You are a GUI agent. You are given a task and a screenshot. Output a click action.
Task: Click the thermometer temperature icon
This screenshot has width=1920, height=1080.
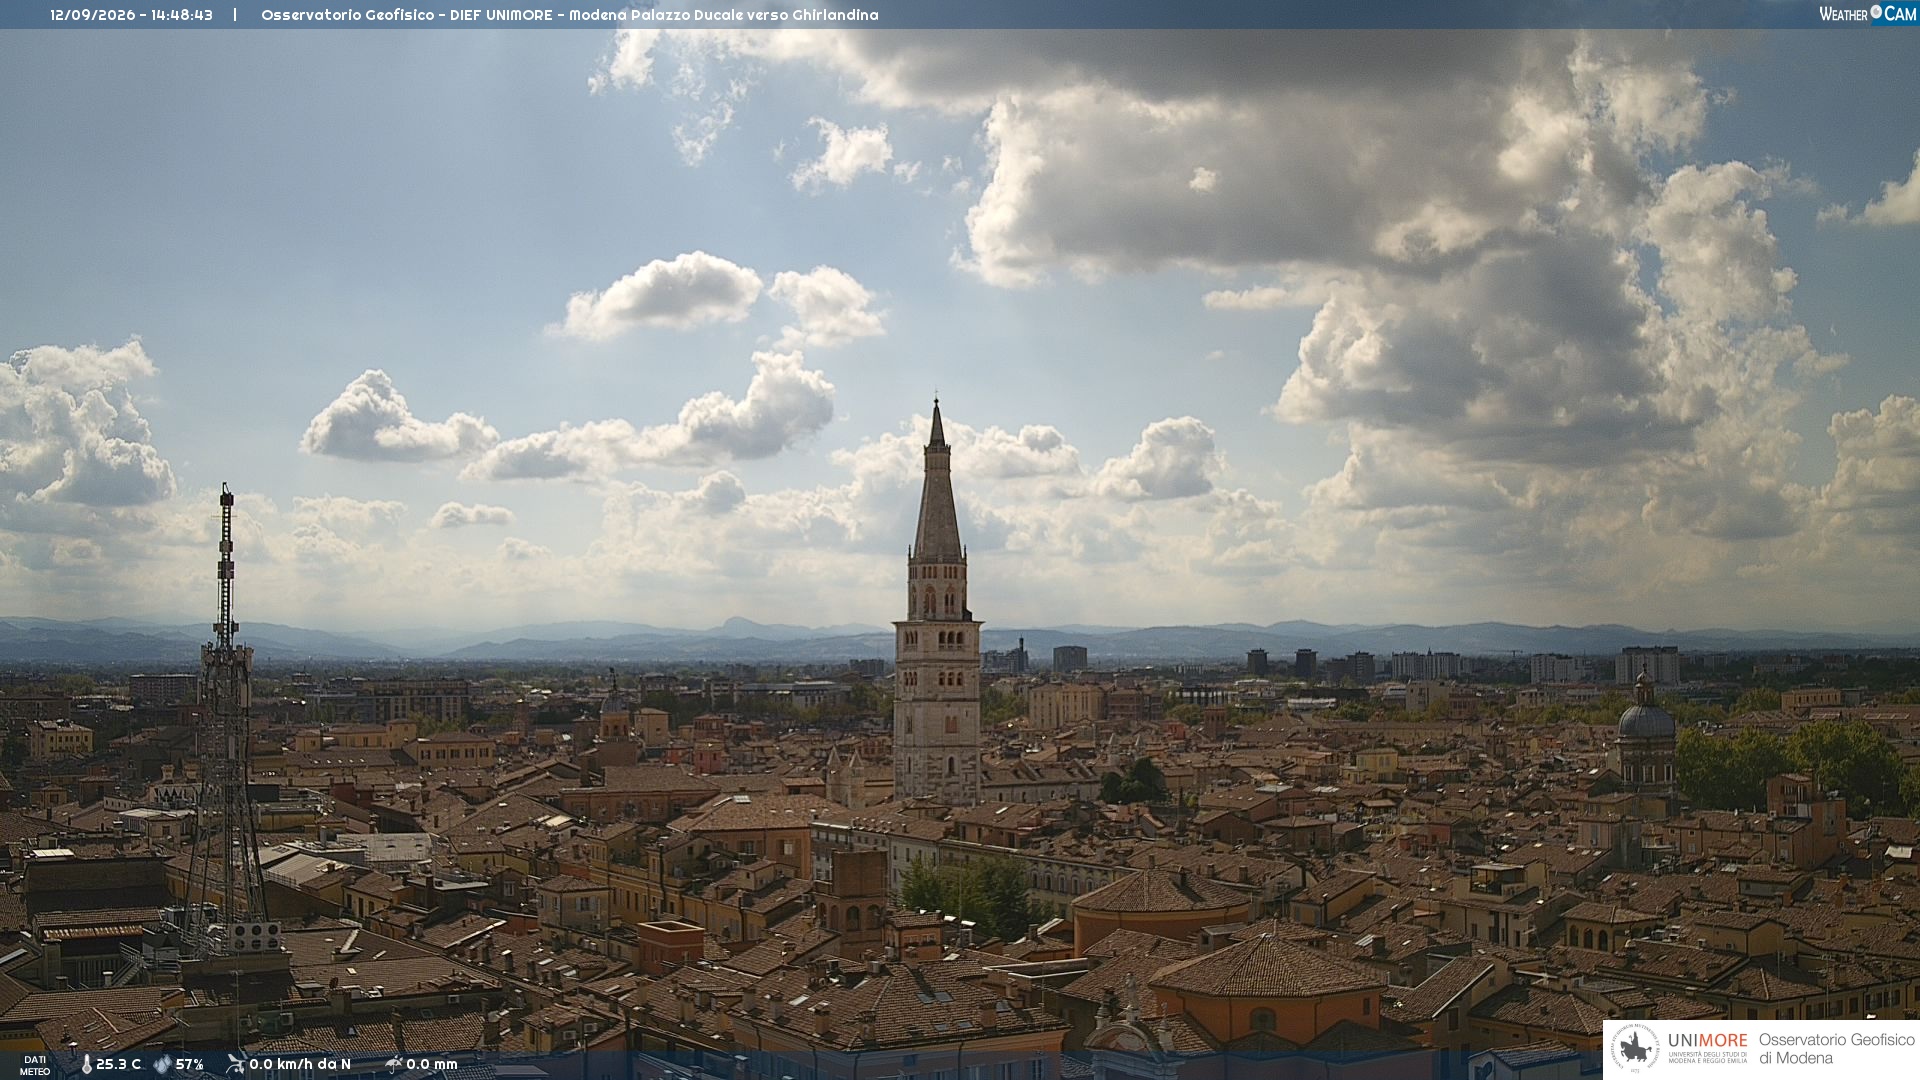[86, 1064]
